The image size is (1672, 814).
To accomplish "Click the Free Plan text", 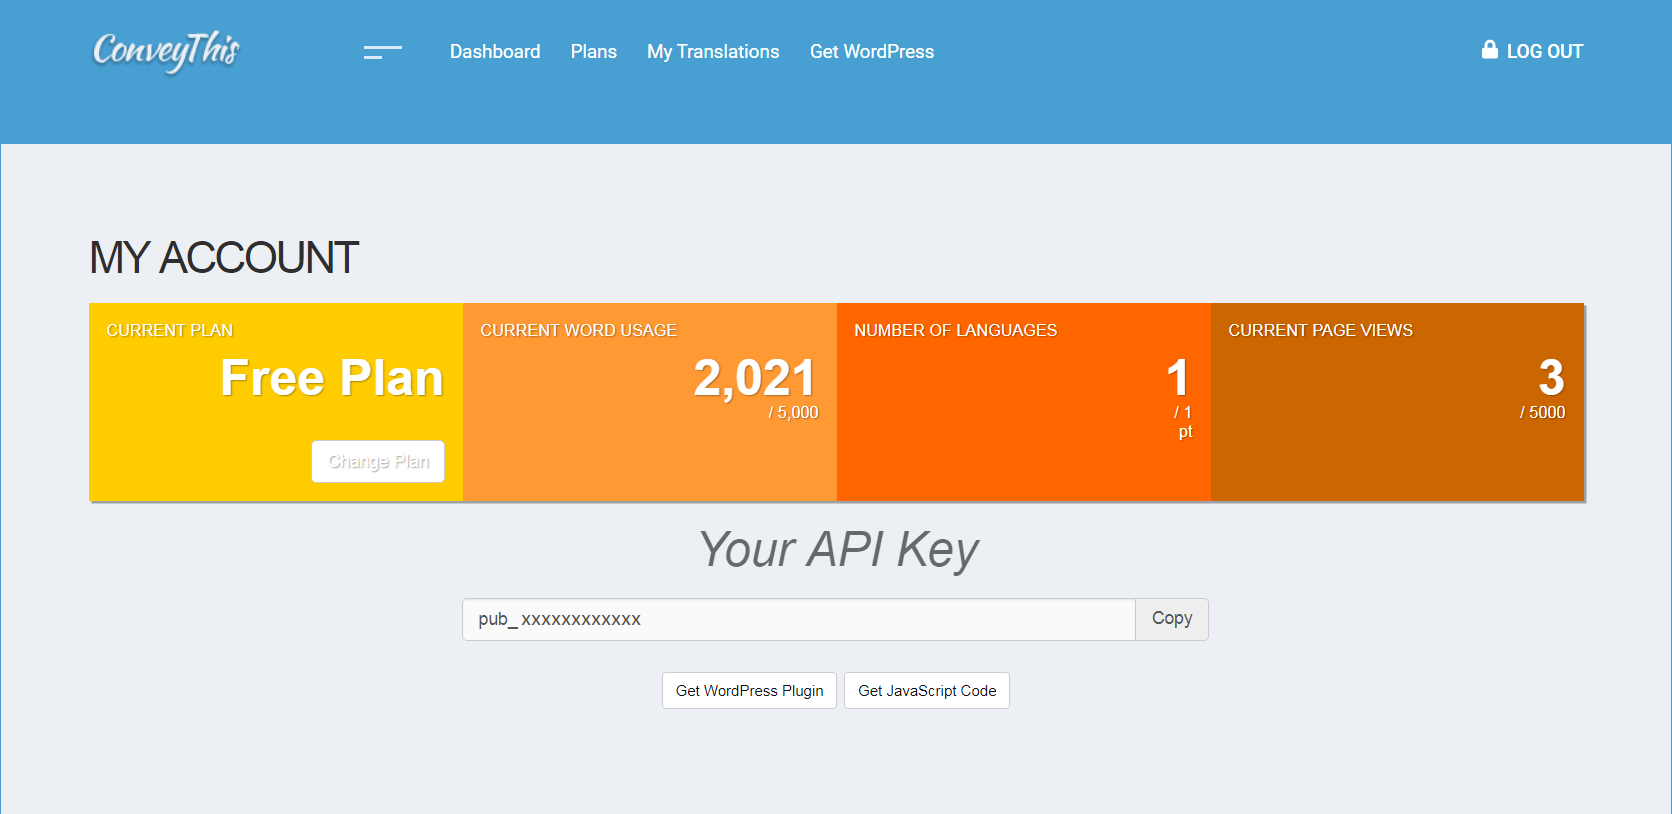I will click(331, 378).
